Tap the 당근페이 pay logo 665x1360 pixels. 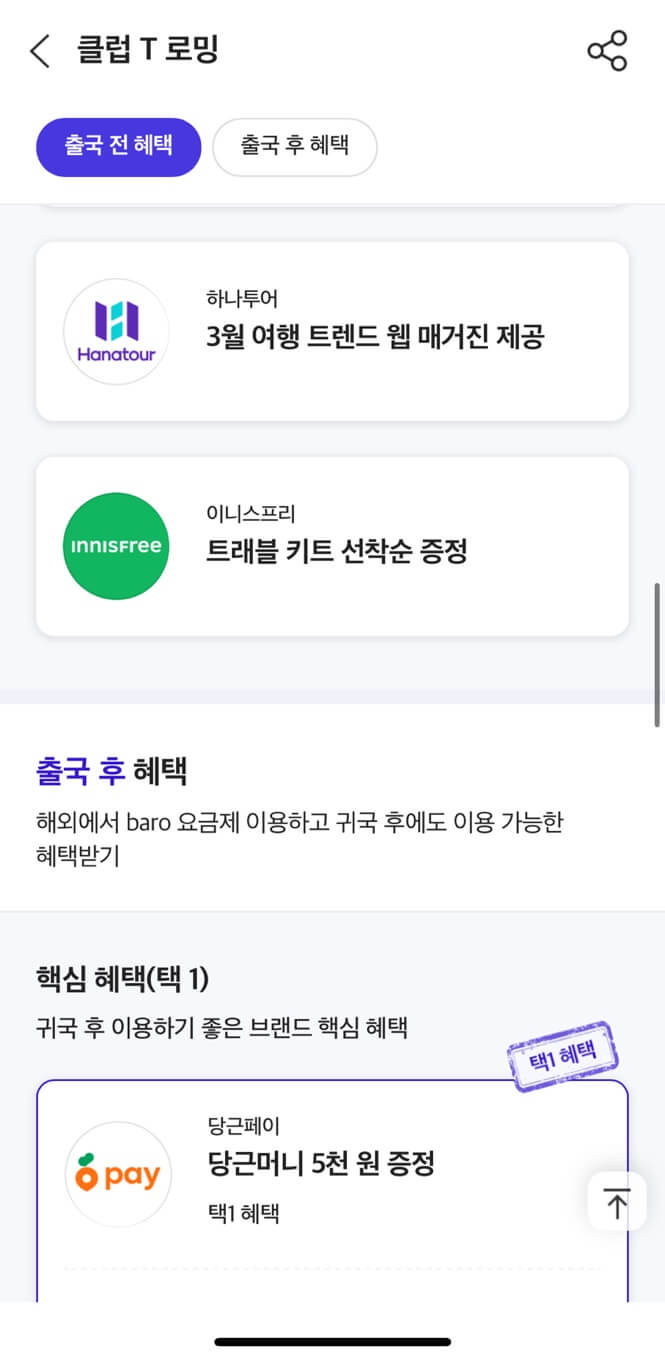(118, 1174)
